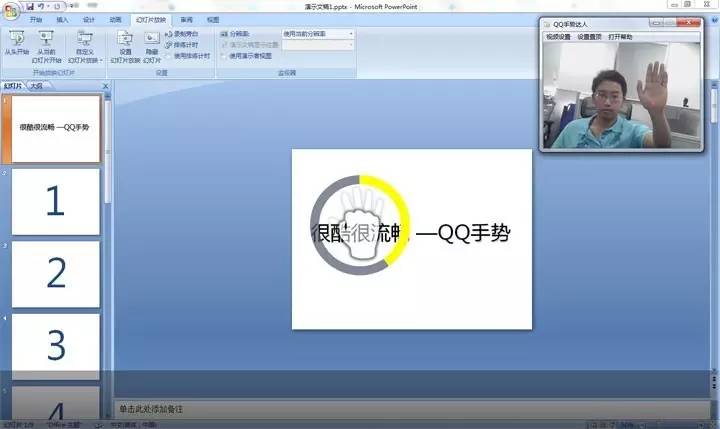Screen dimensions: 720x429
Task: Close the slide thumbnail pane
Action: [x=105, y=86]
